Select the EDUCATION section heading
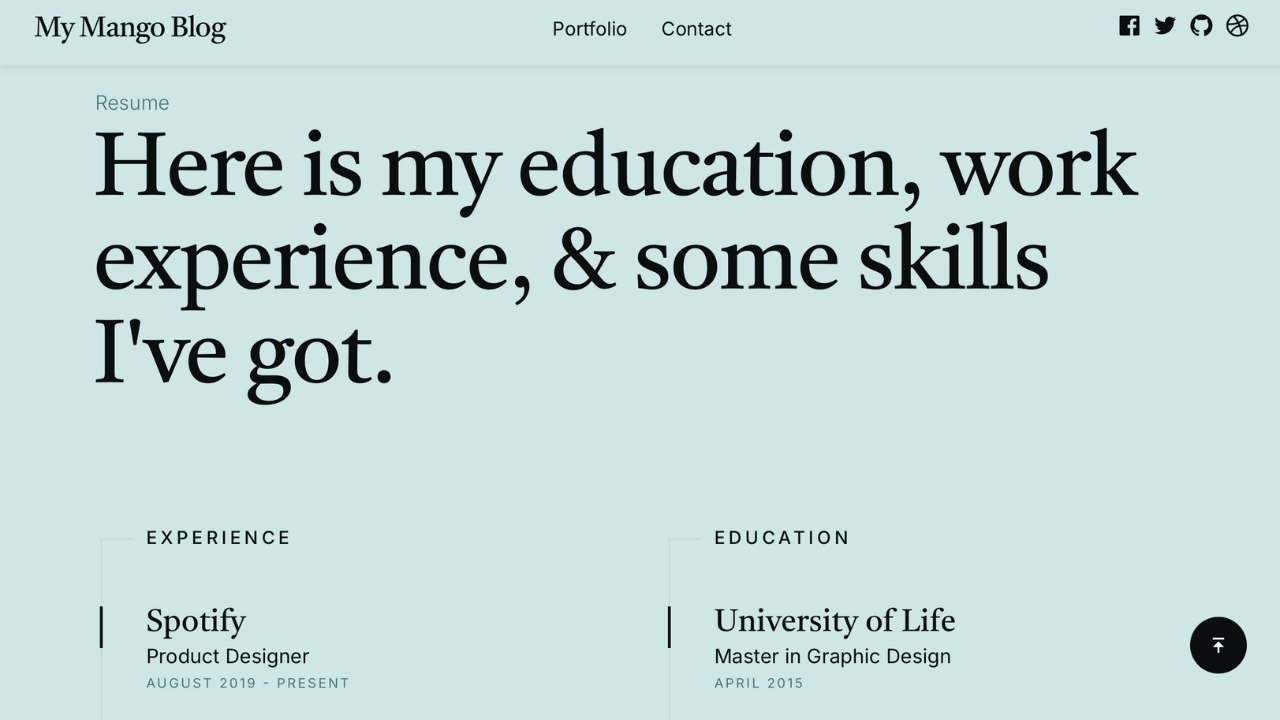 click(x=782, y=538)
